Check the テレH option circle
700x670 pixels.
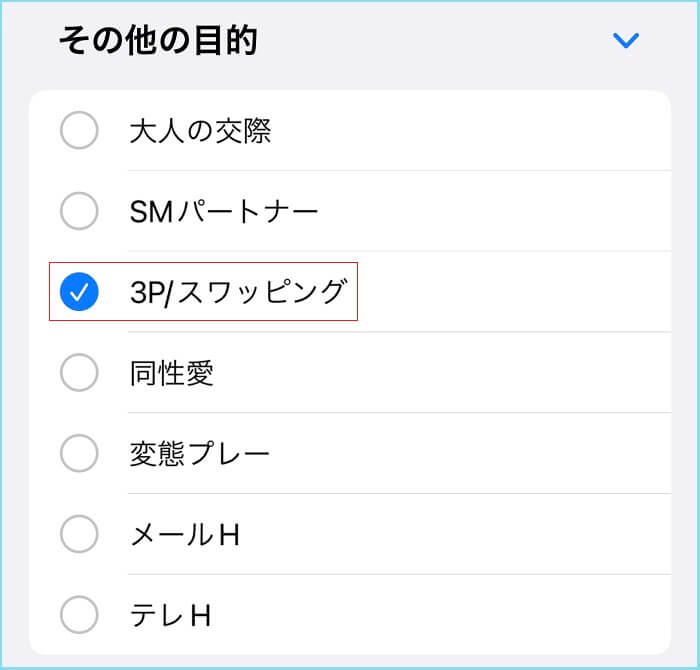(79, 613)
